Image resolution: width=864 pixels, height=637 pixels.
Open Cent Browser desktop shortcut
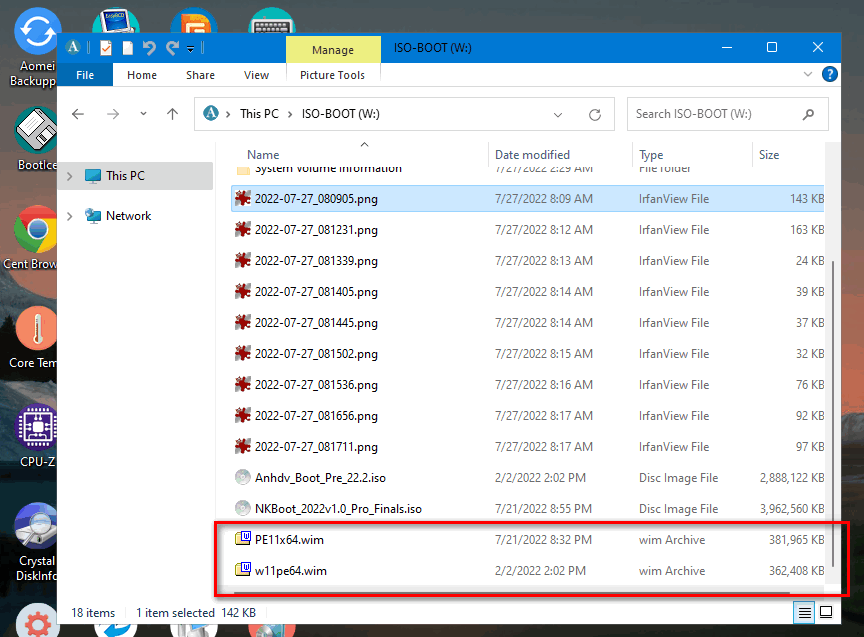pyautogui.click(x=32, y=239)
